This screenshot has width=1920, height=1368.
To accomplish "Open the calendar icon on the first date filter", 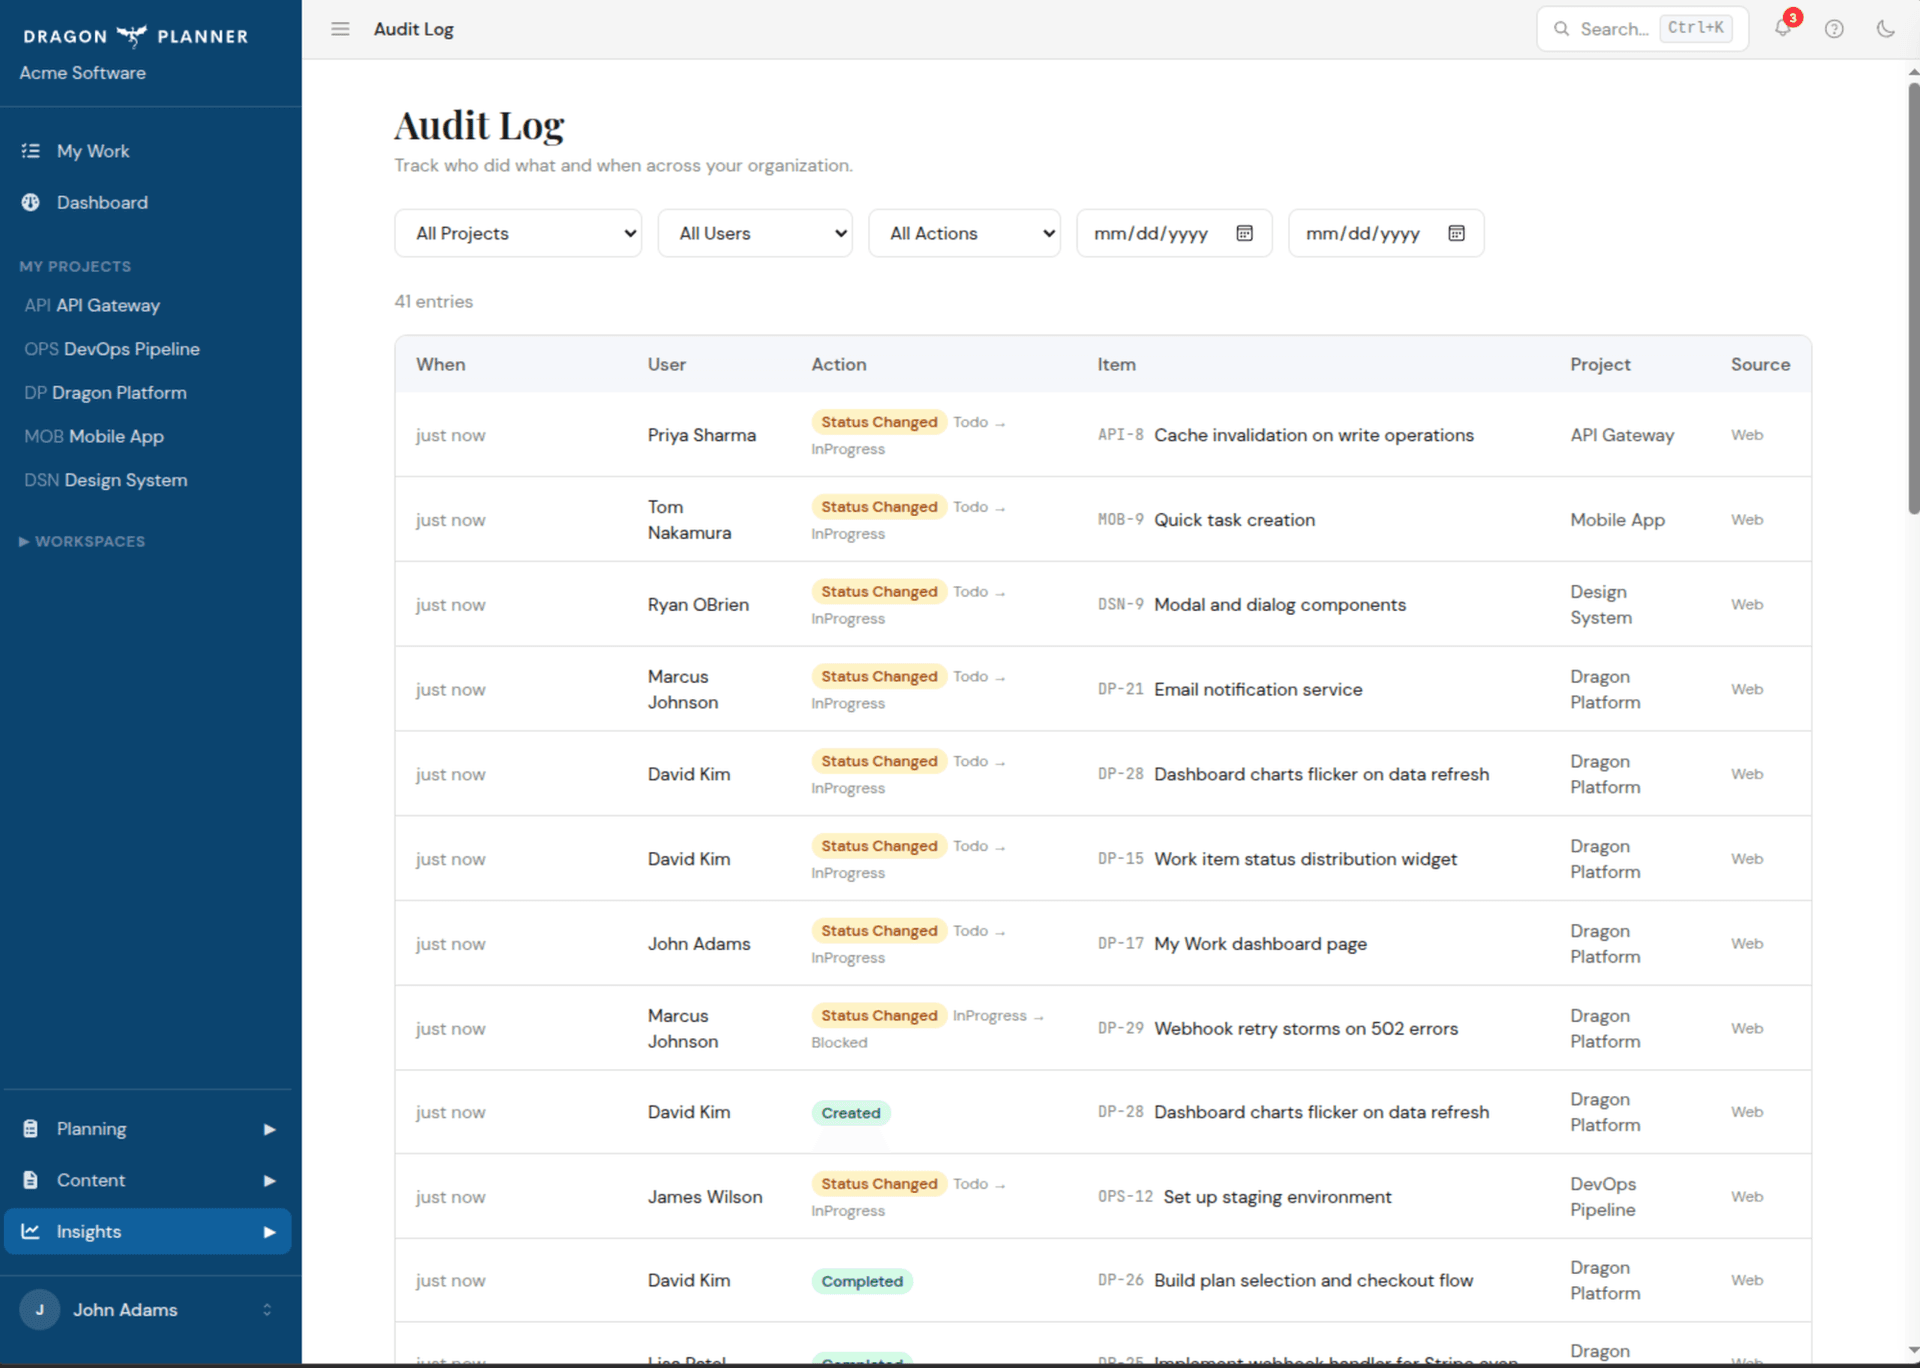I will pos(1244,233).
